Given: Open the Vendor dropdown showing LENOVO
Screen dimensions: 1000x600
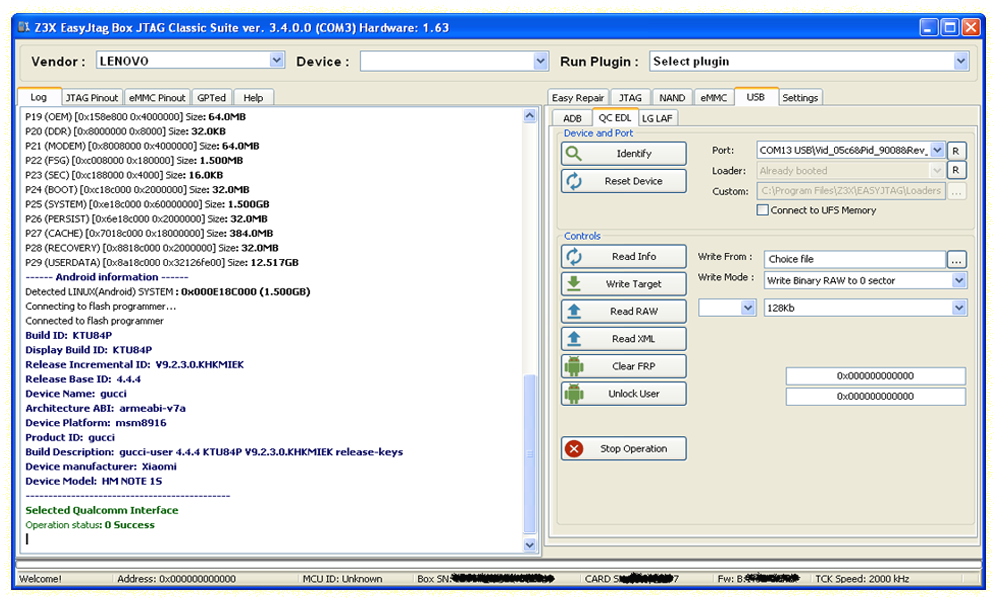Looking at the screenshot, I should tap(276, 61).
